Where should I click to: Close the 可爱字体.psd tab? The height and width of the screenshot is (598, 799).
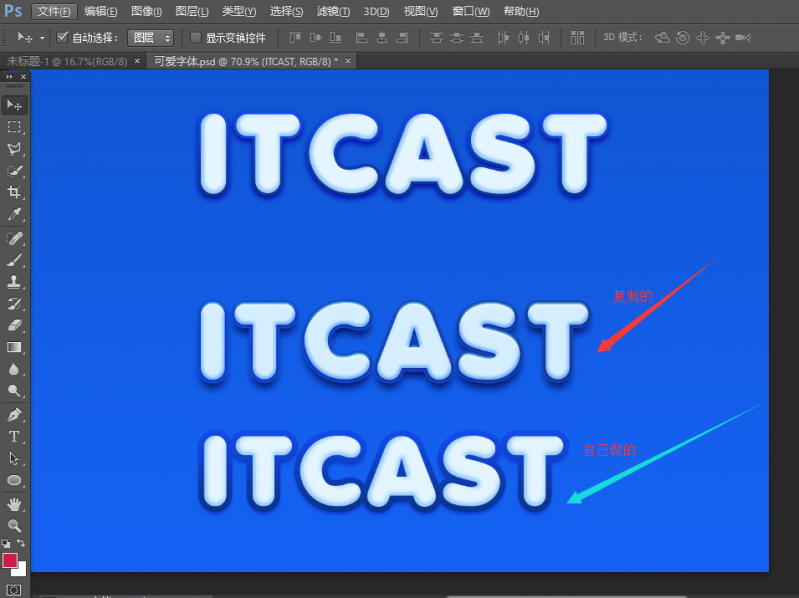point(350,61)
